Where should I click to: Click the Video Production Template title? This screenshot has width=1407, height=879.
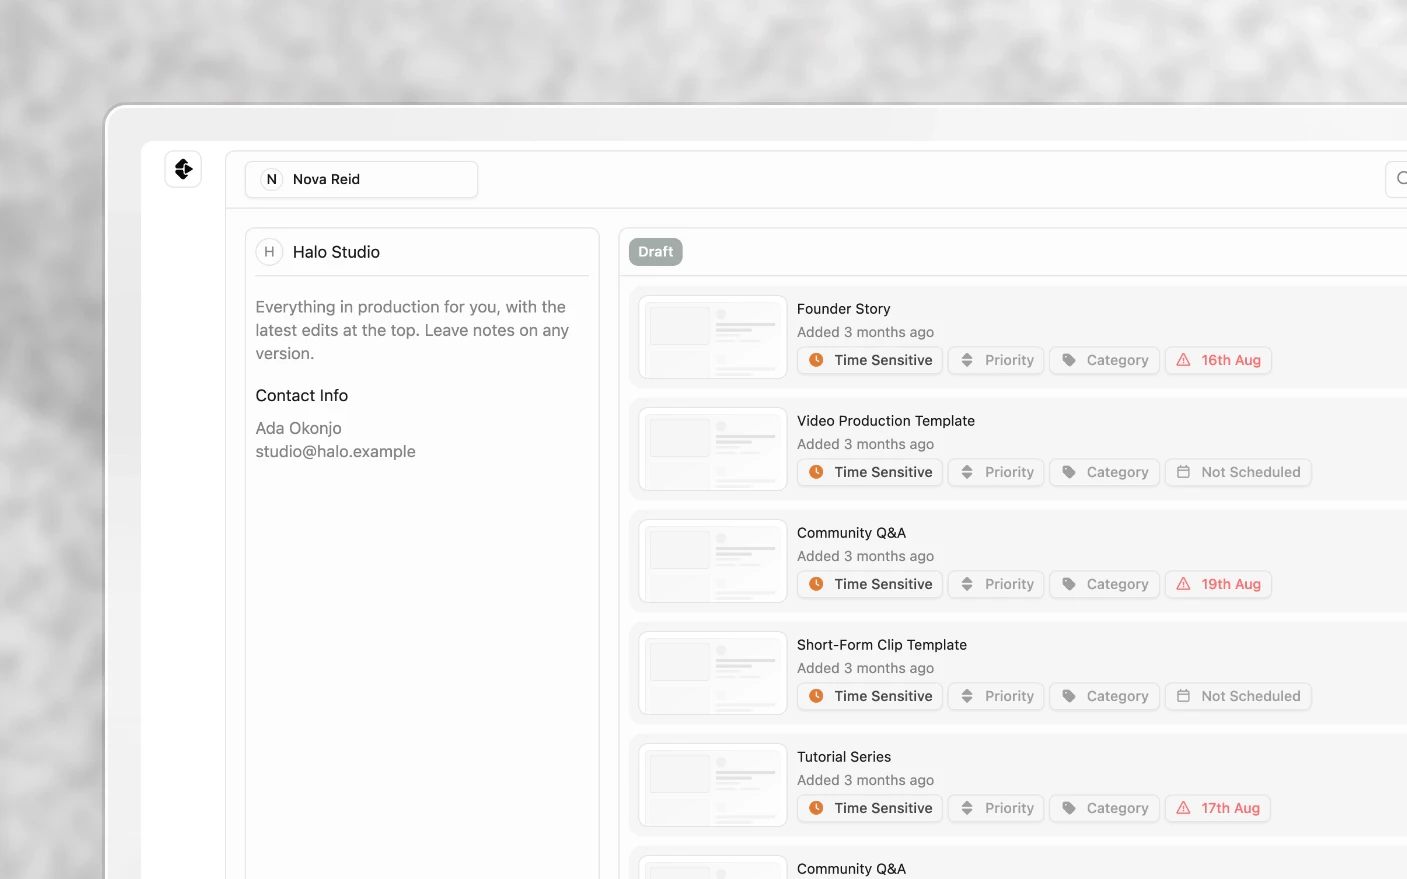coord(886,421)
